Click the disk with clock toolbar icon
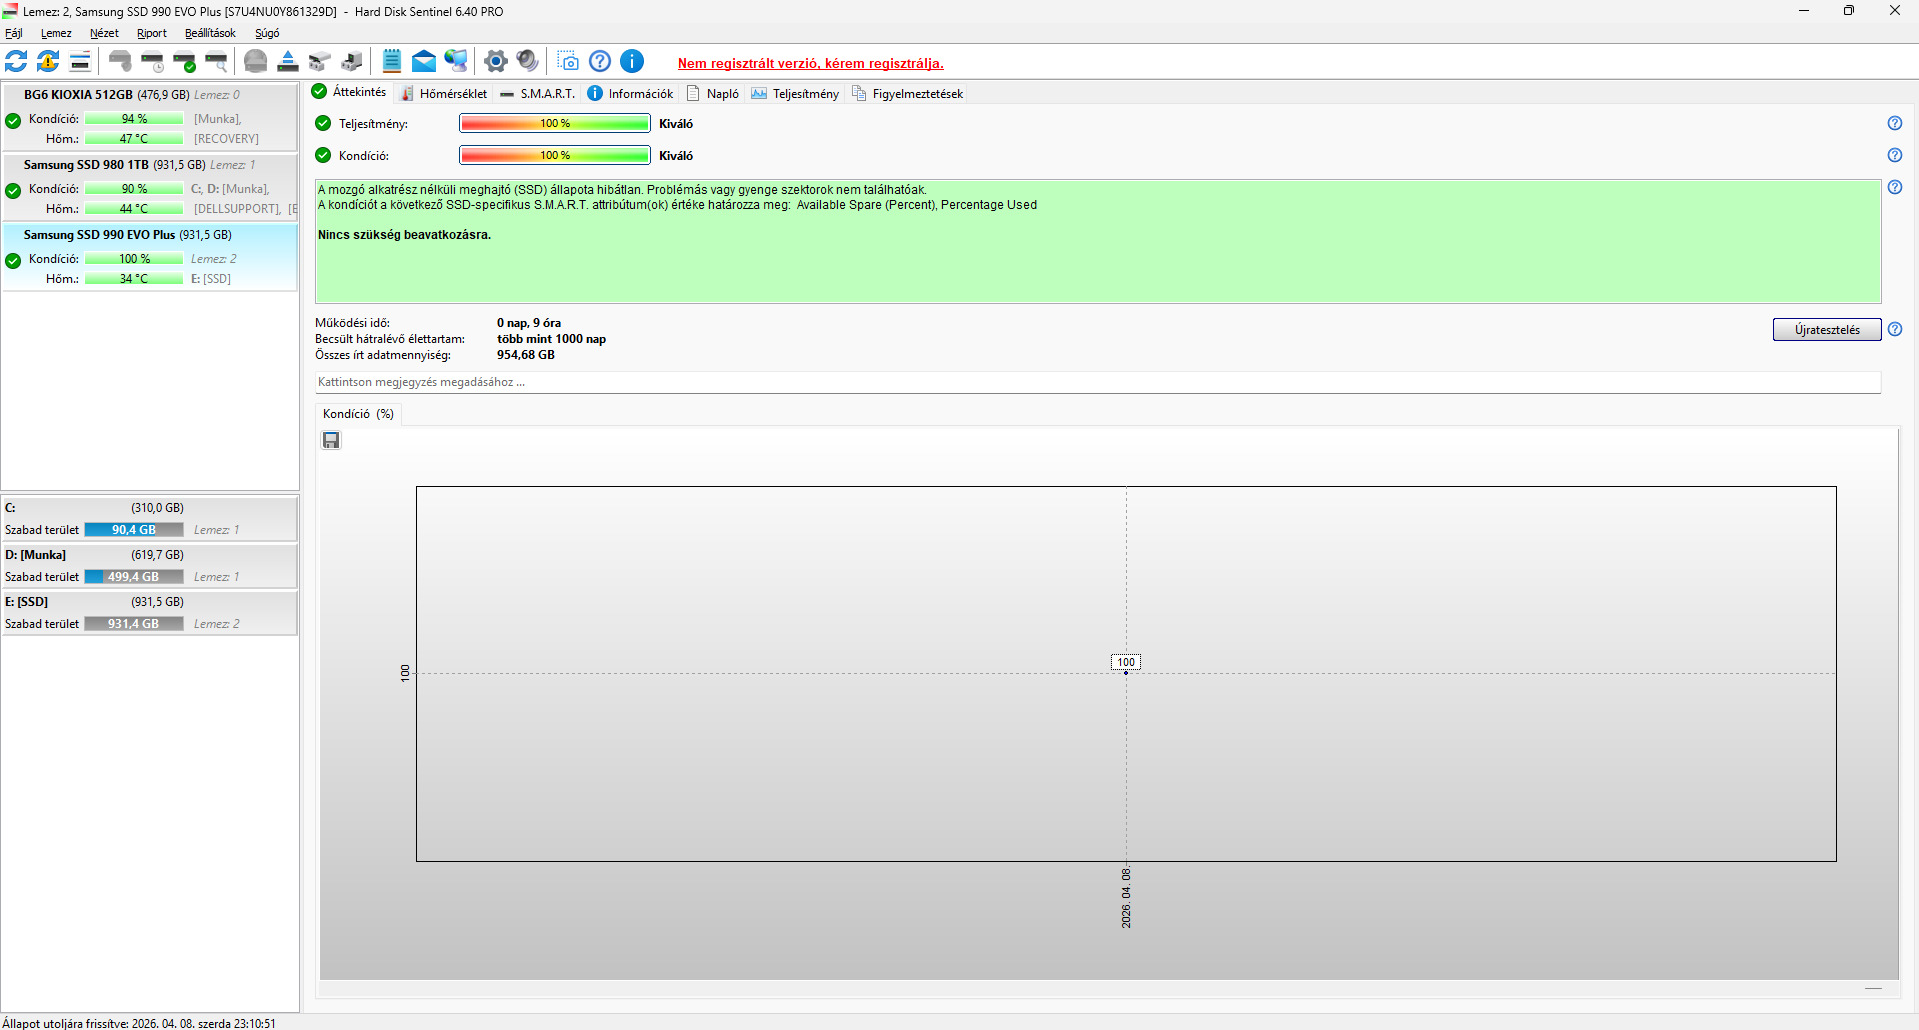Viewport: 1919px width, 1030px height. (x=152, y=61)
